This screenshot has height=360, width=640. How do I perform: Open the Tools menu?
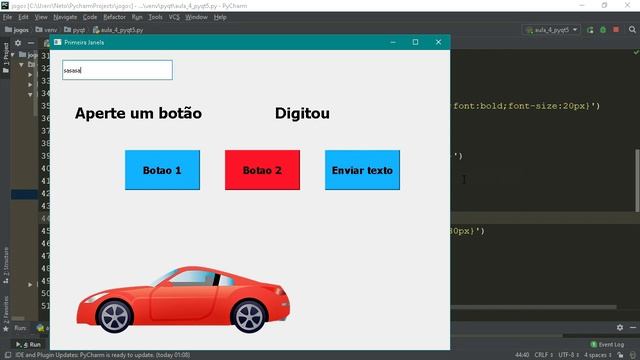[x=155, y=17]
